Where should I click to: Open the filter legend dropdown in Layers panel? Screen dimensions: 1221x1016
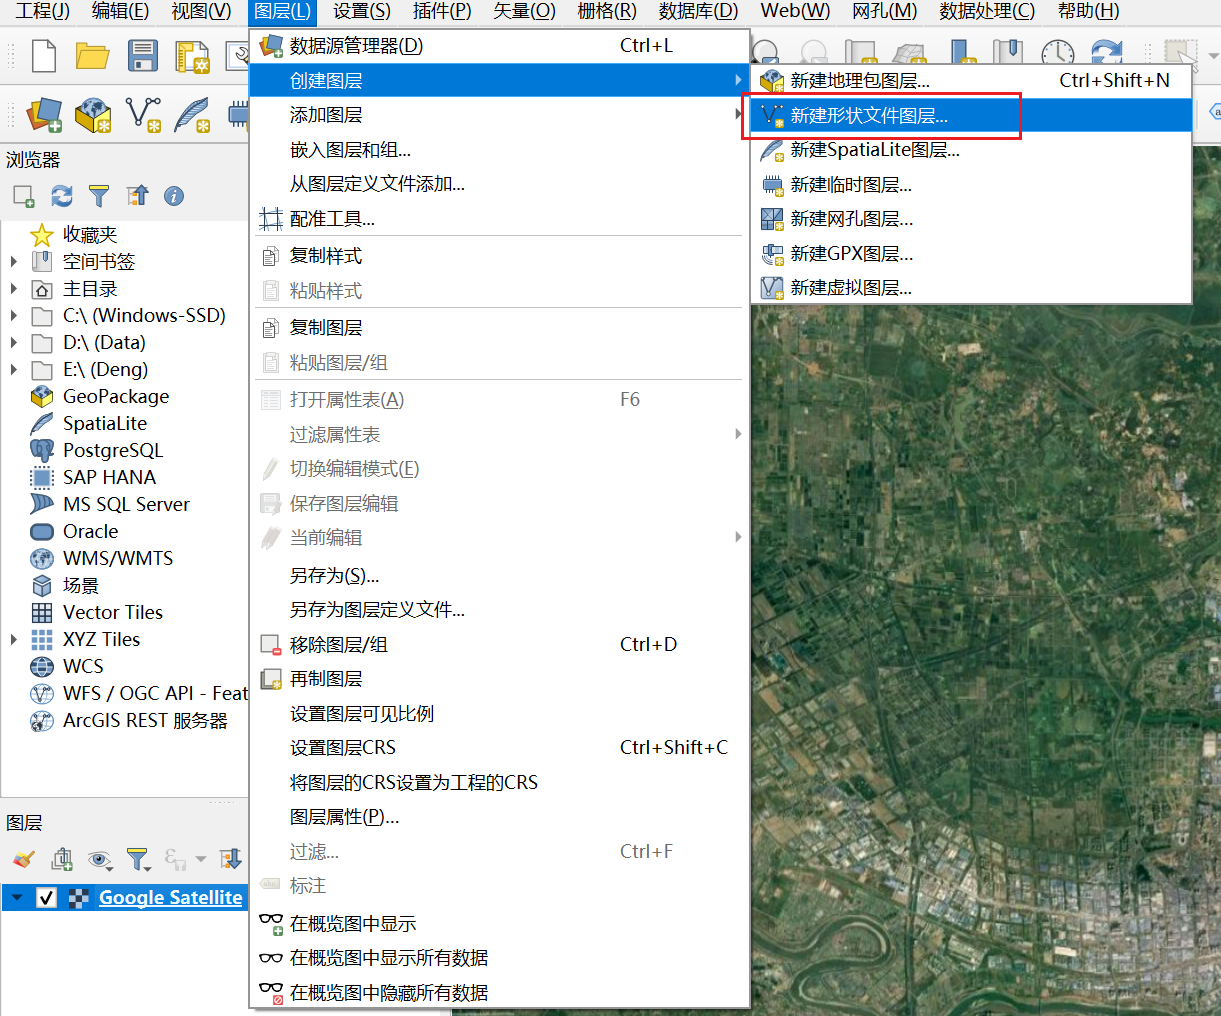pyautogui.click(x=138, y=859)
